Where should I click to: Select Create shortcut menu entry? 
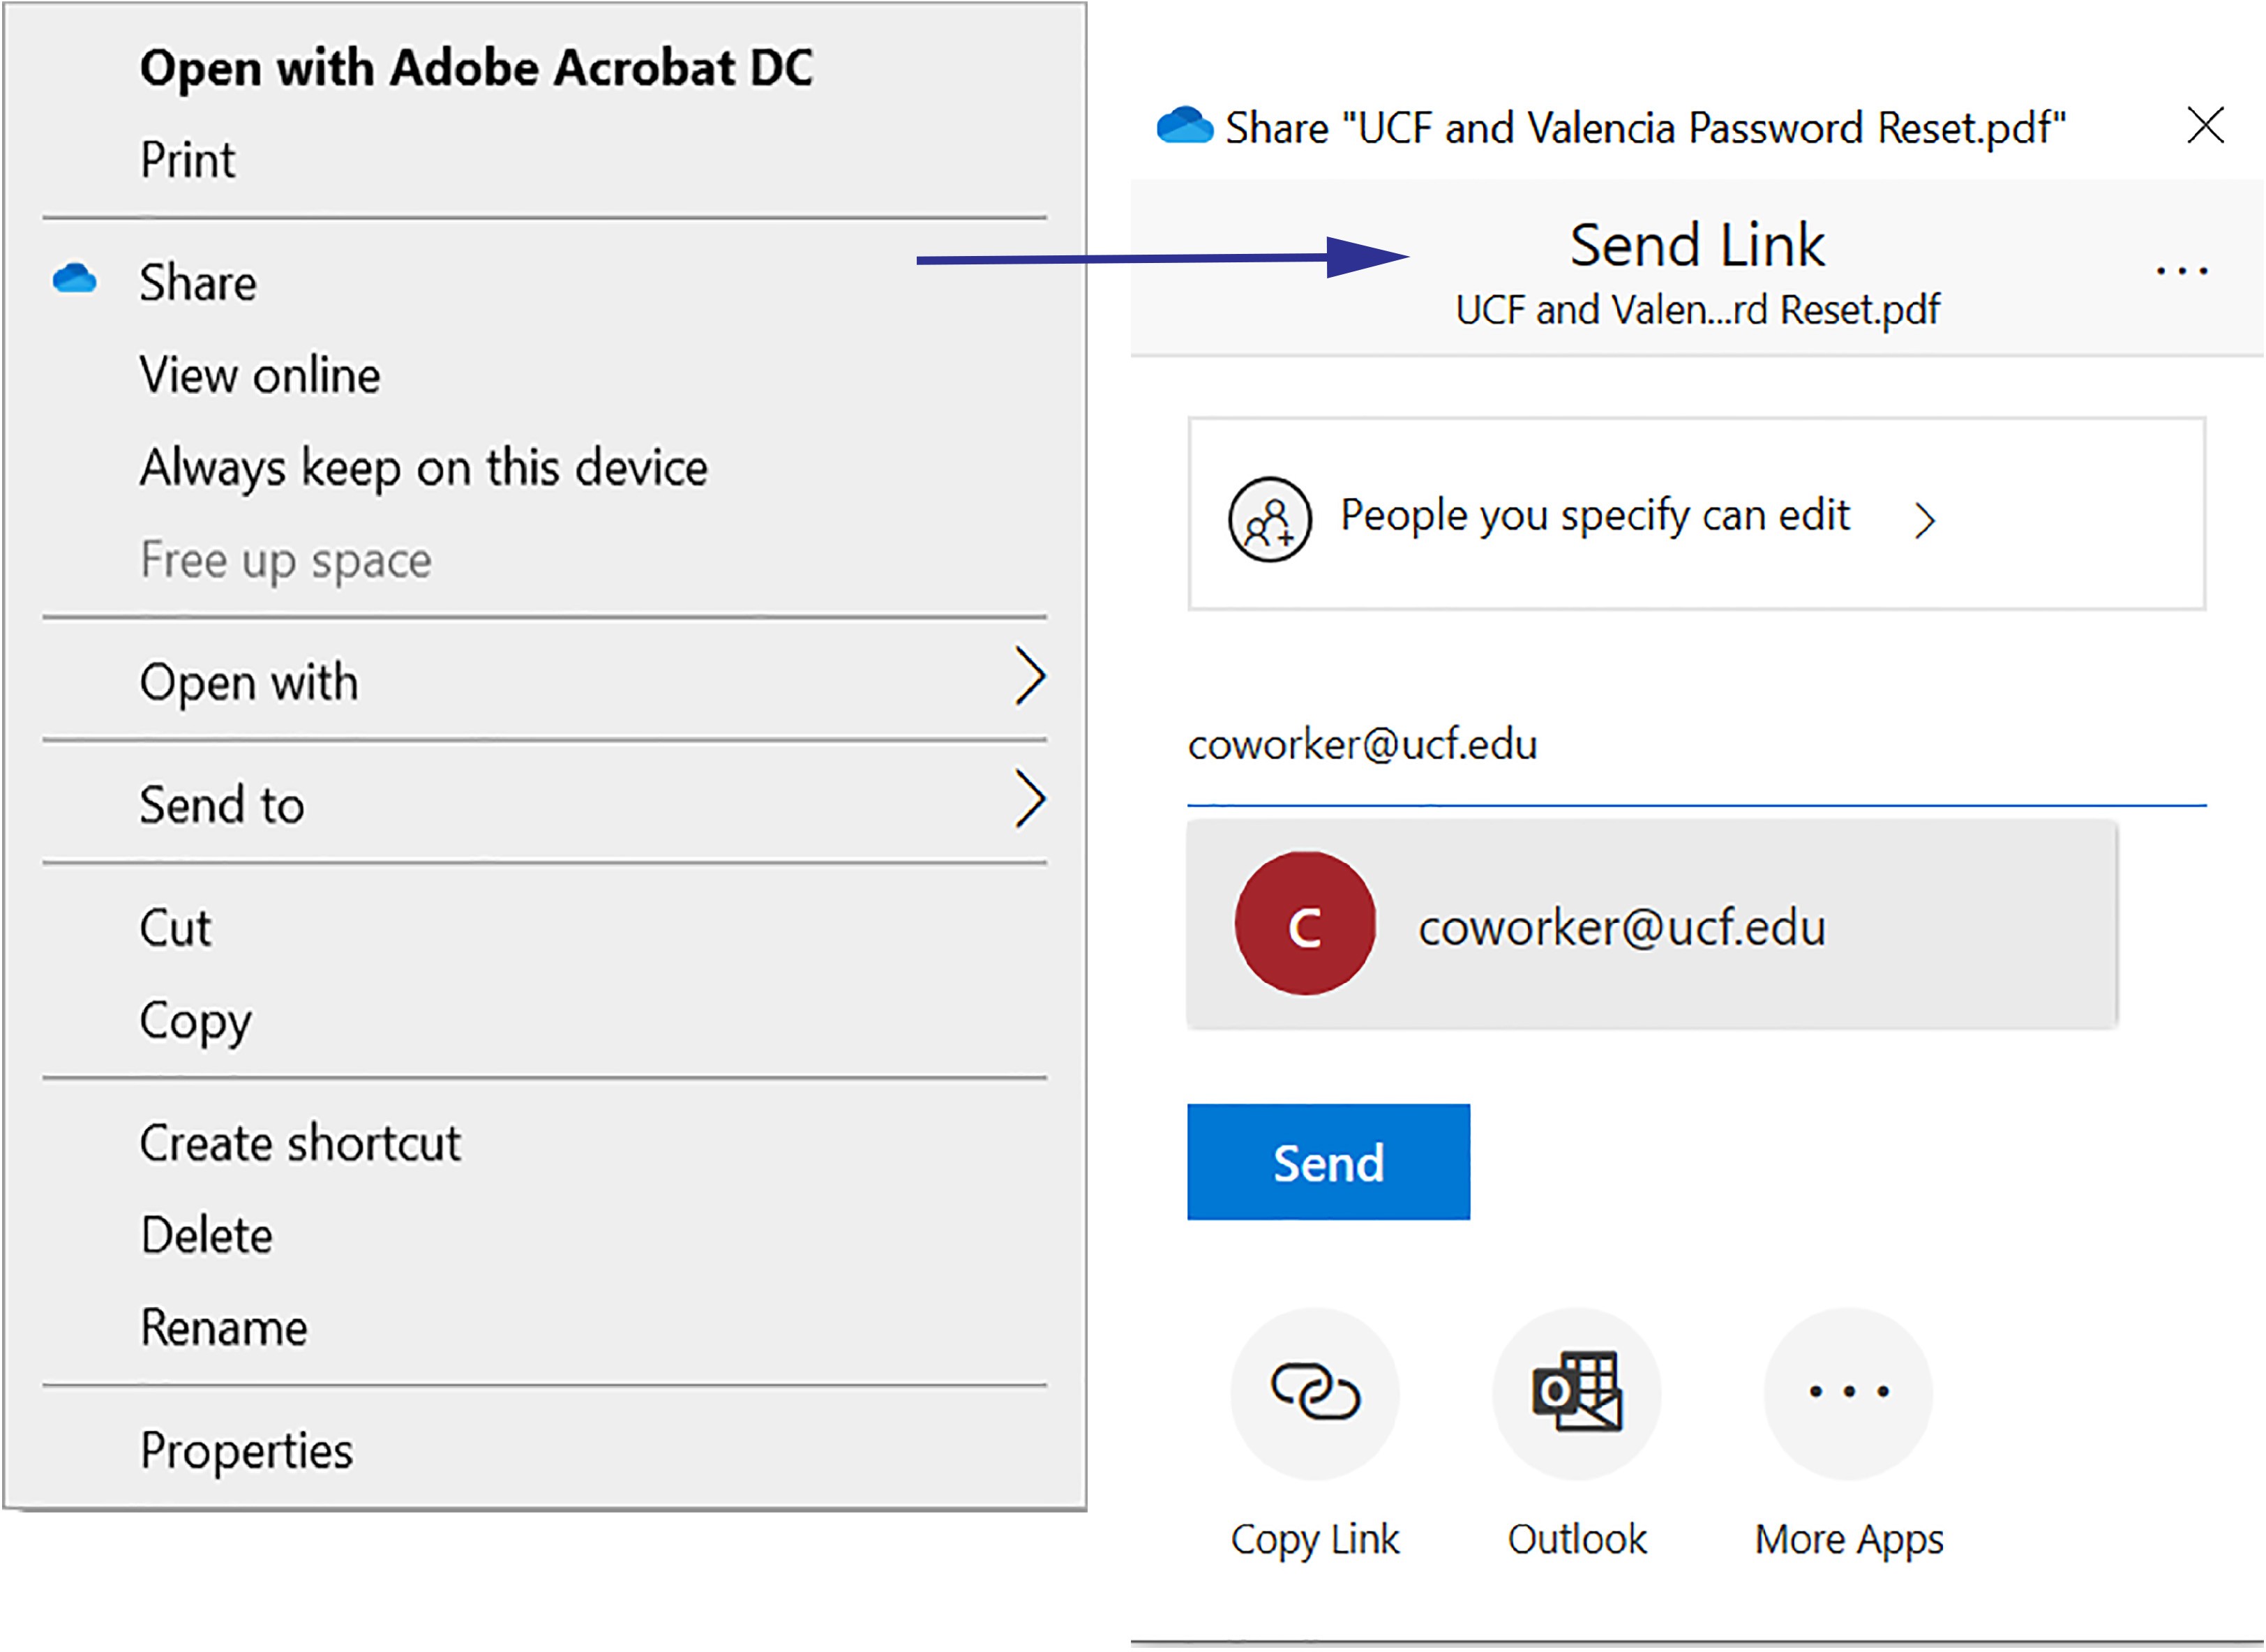(x=300, y=1143)
